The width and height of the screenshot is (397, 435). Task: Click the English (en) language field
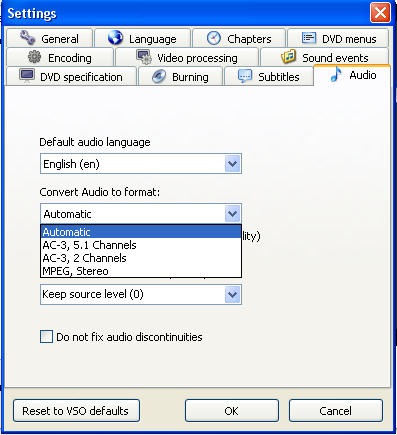141,164
